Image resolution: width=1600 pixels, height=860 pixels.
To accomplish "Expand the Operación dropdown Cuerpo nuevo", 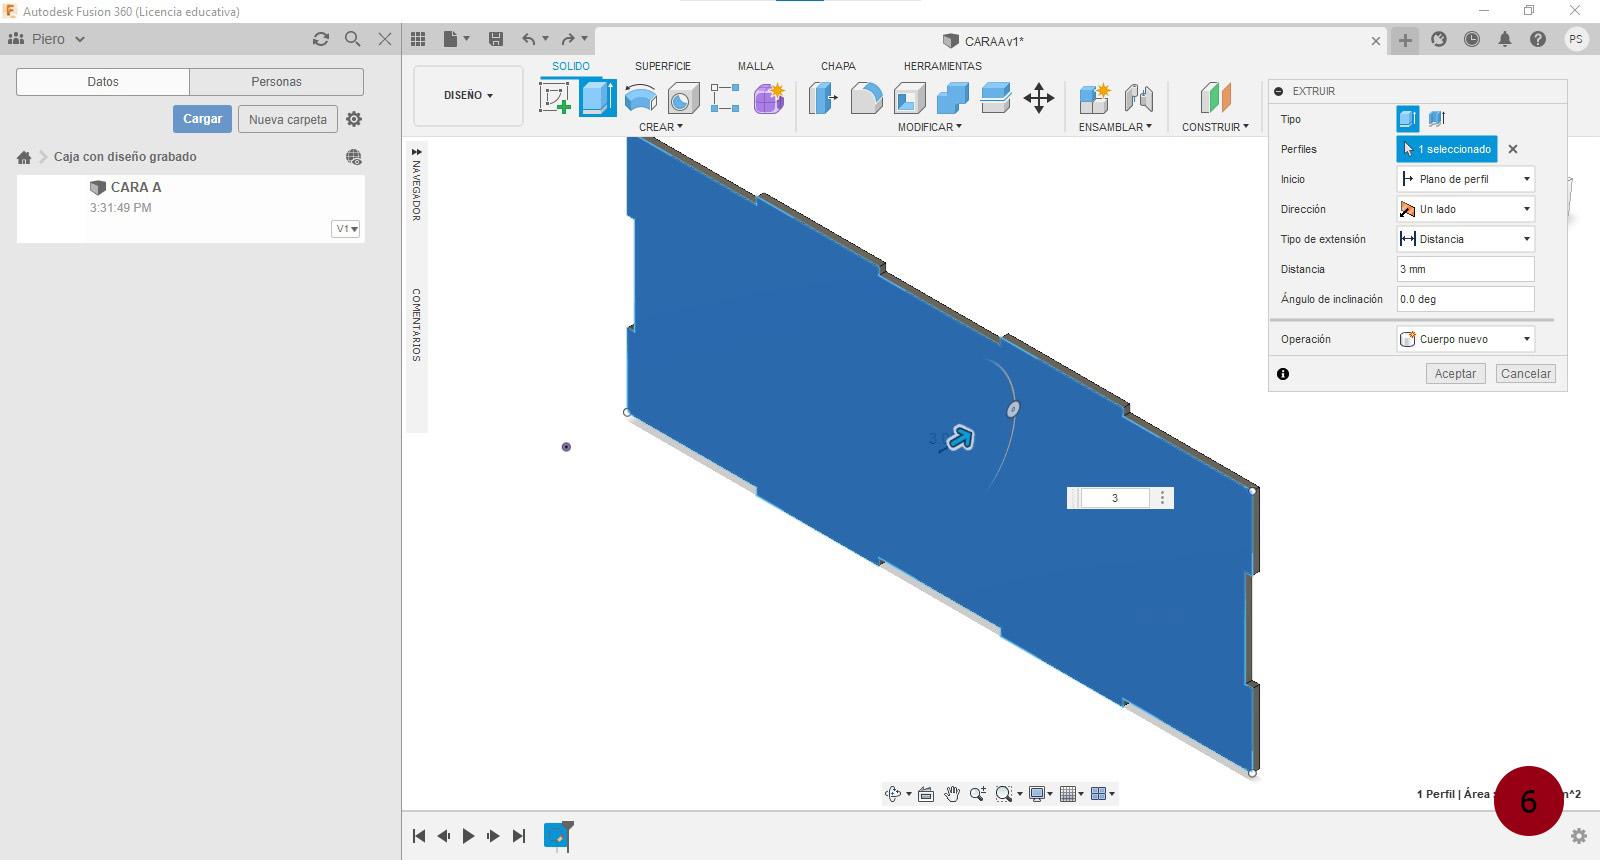I will (1465, 339).
